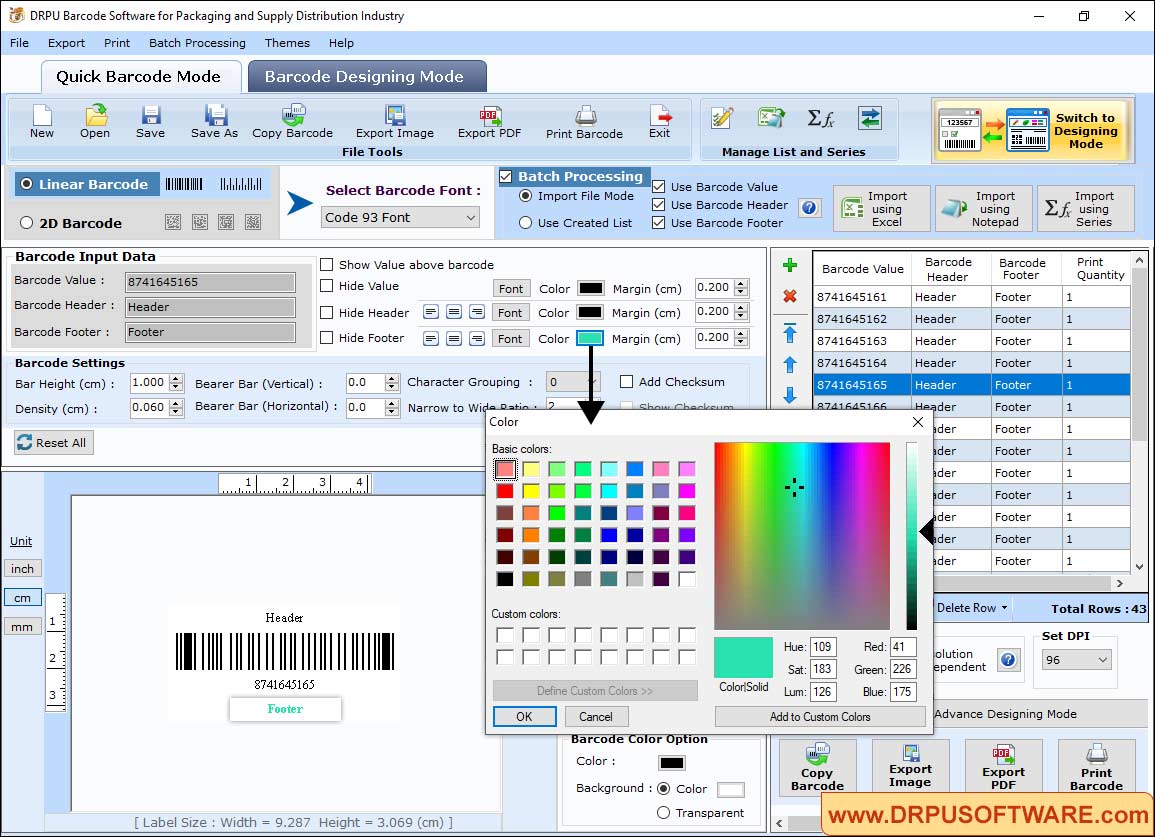
Task: Enable Show Value above barcode
Action: pos(326,265)
